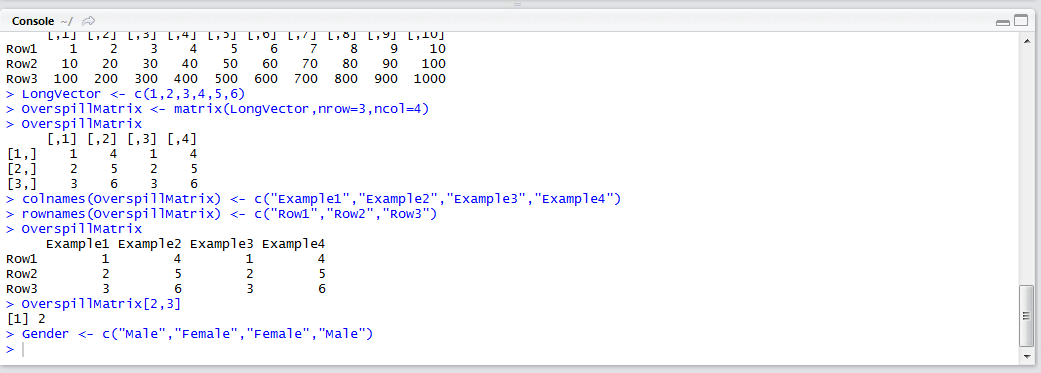Screen dimensions: 1041x373
Task: Click the [1] 2 output line
Action: pyautogui.click(x=25, y=319)
